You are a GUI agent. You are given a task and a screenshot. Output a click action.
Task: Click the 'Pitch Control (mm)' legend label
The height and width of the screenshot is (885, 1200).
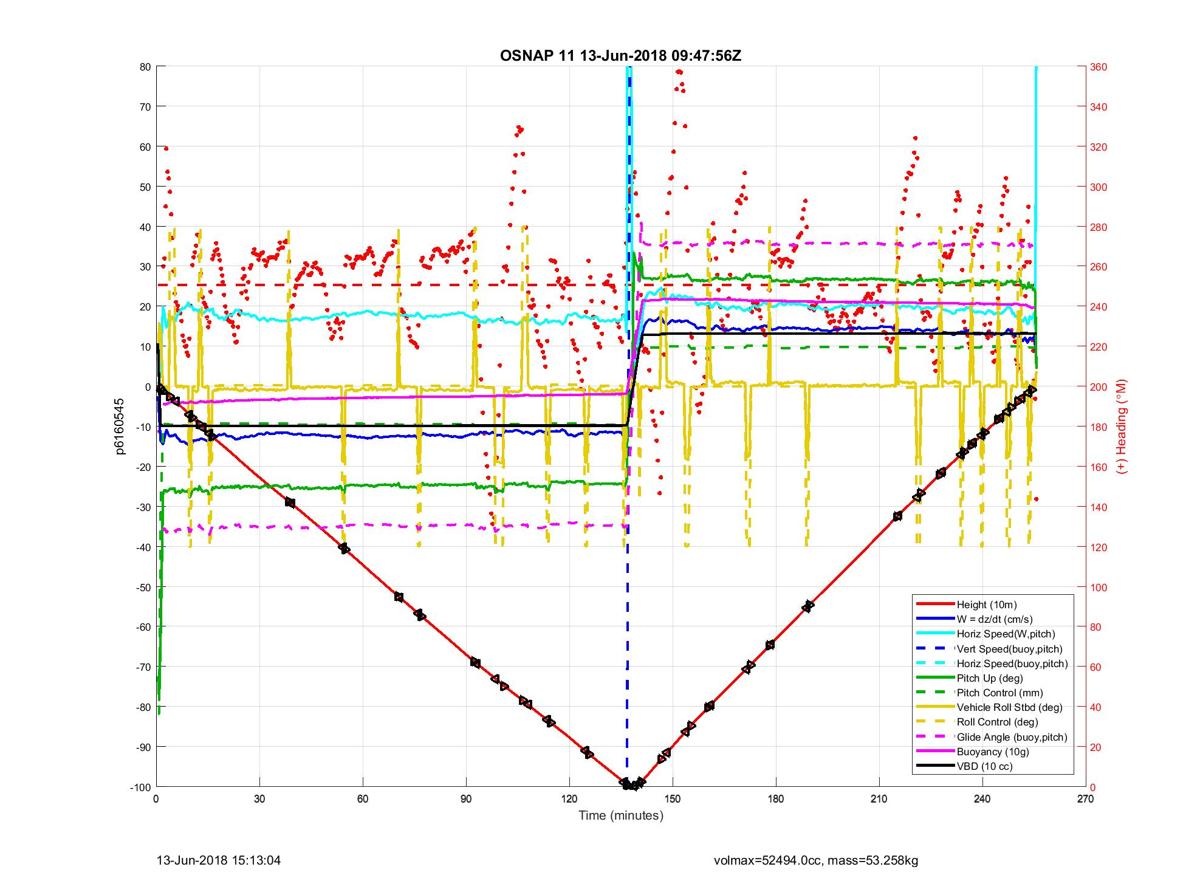[1002, 693]
